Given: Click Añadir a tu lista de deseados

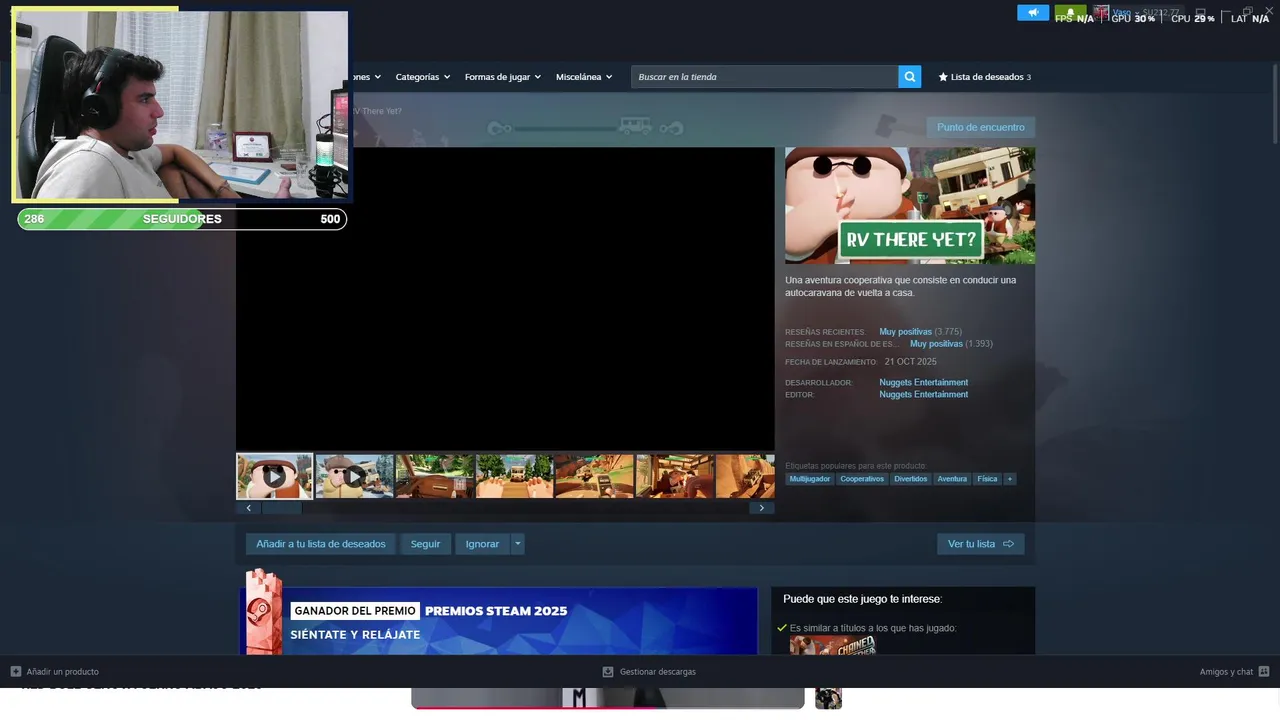Looking at the screenshot, I should [x=321, y=544].
